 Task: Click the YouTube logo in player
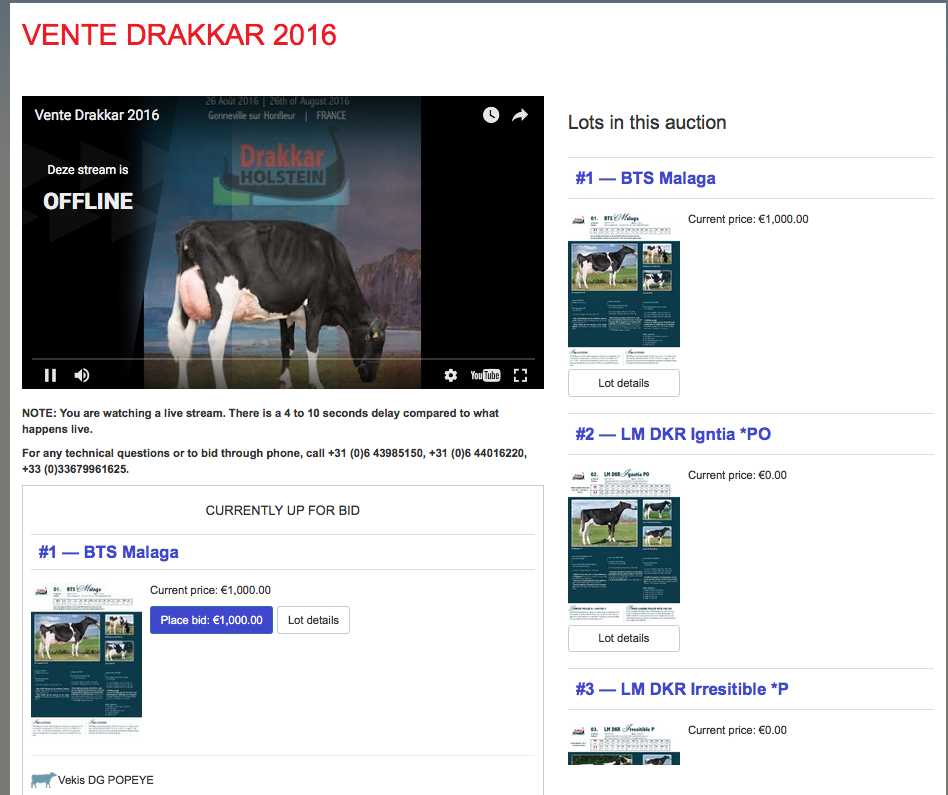click(x=485, y=375)
